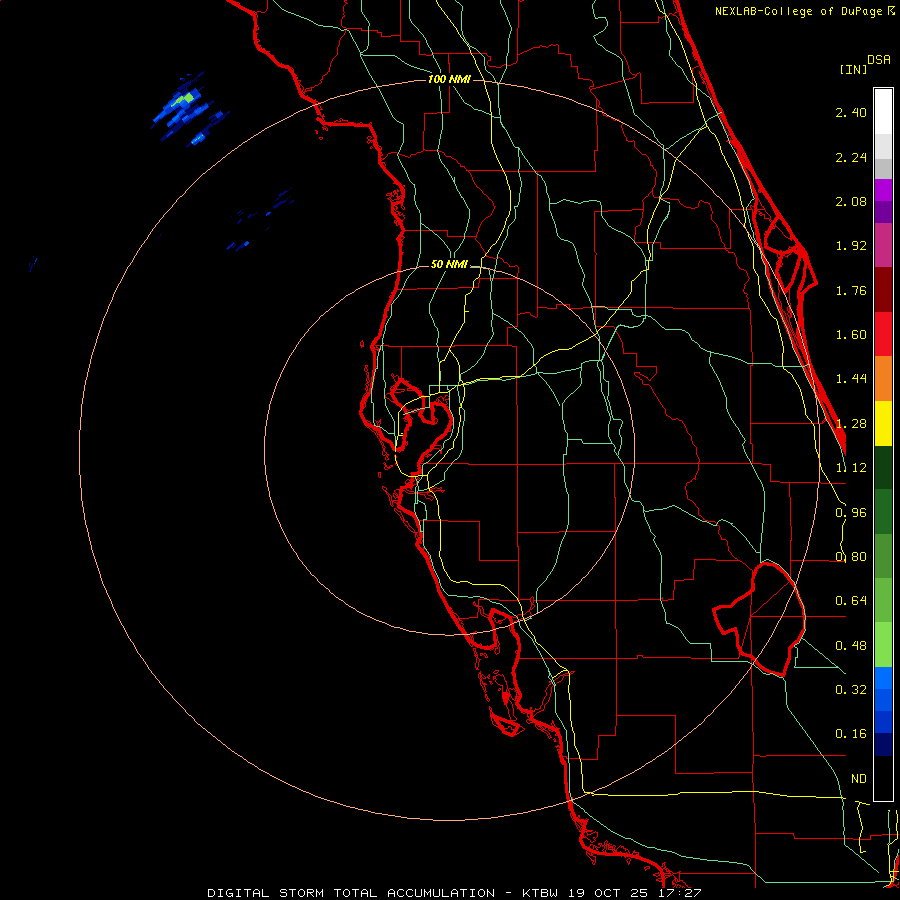Screen dimensions: 900x900
Task: Pick the light blue swatch above 0.32
Action: (x=883, y=678)
